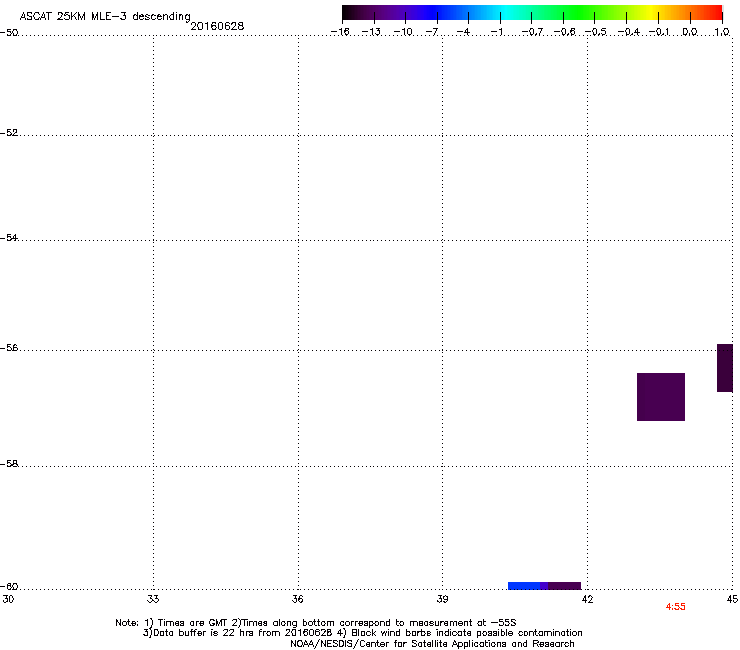Click the dark purple patch at longitude 45
This screenshot has height=650, width=740.
coord(725,368)
